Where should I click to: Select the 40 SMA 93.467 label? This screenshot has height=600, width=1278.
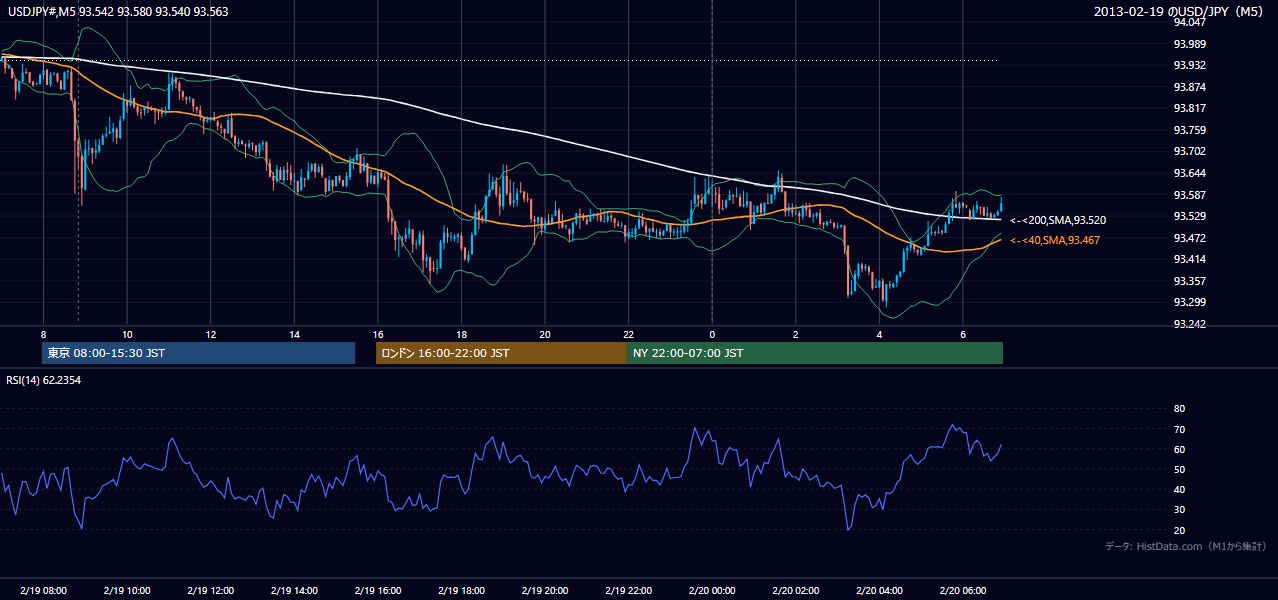point(1054,241)
